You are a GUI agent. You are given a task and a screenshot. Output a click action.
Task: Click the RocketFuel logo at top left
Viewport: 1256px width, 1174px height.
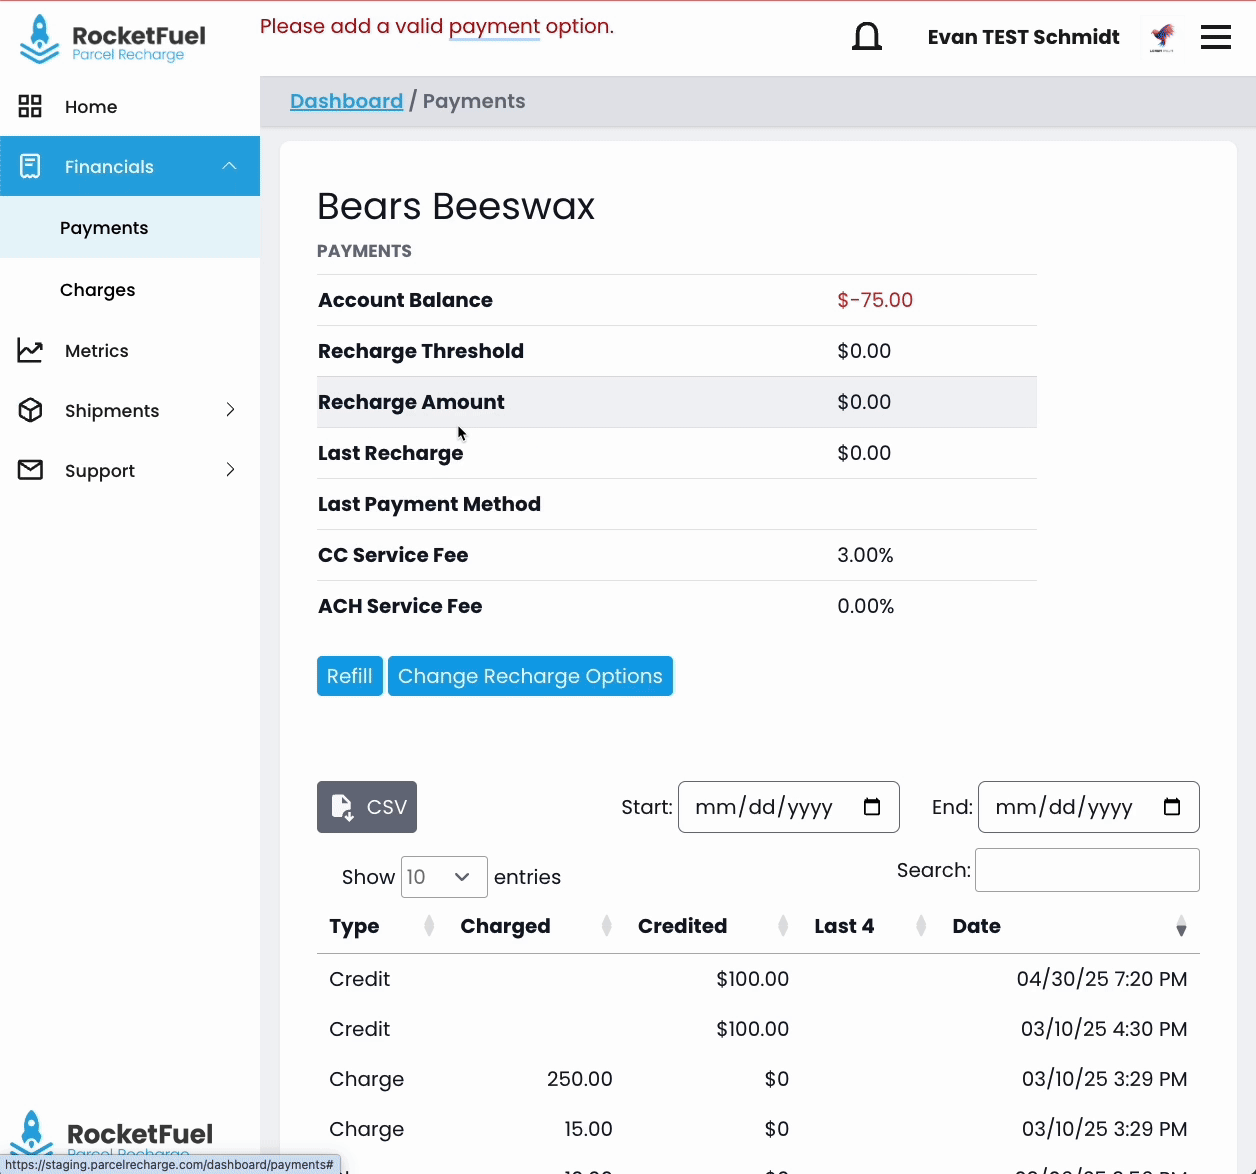tap(112, 40)
